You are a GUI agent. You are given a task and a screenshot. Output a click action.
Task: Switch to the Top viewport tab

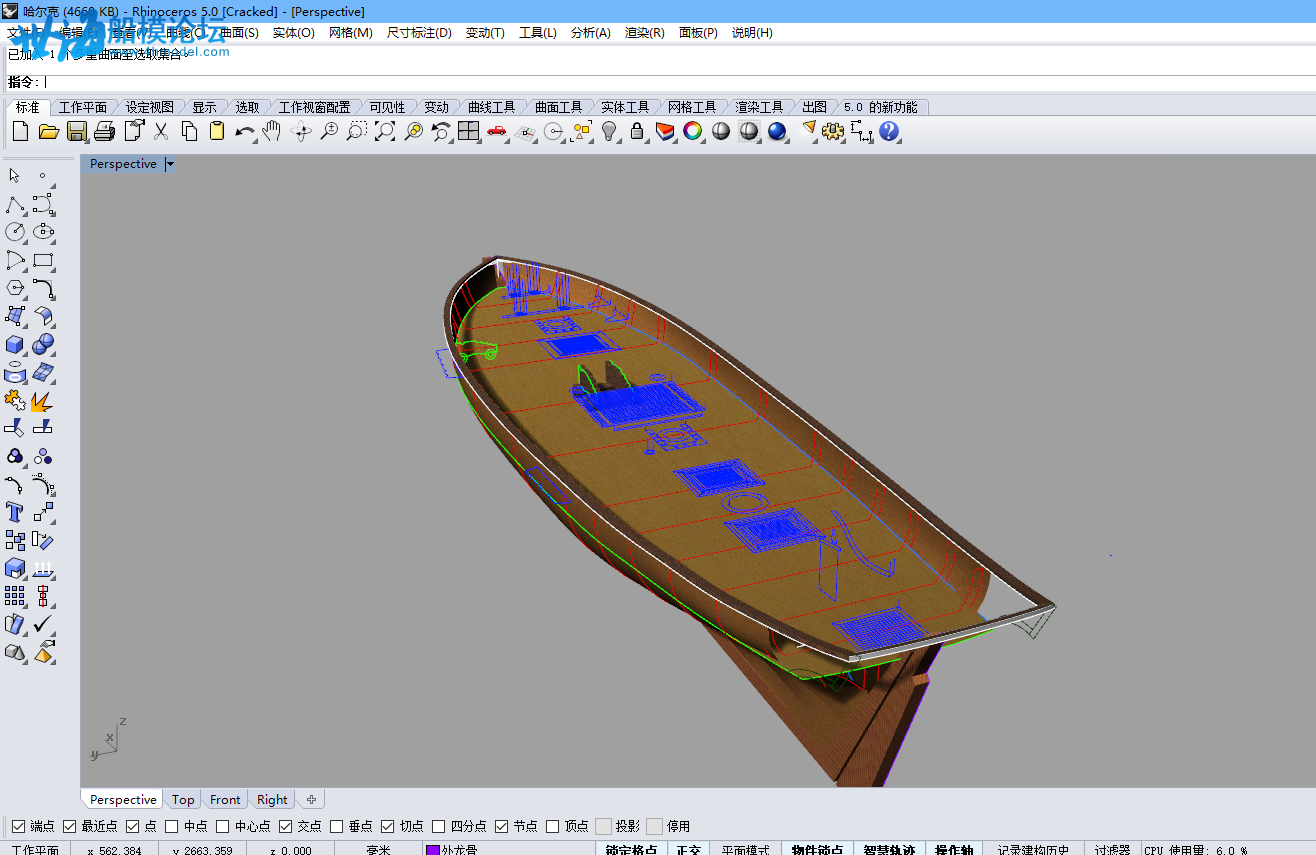click(x=183, y=800)
